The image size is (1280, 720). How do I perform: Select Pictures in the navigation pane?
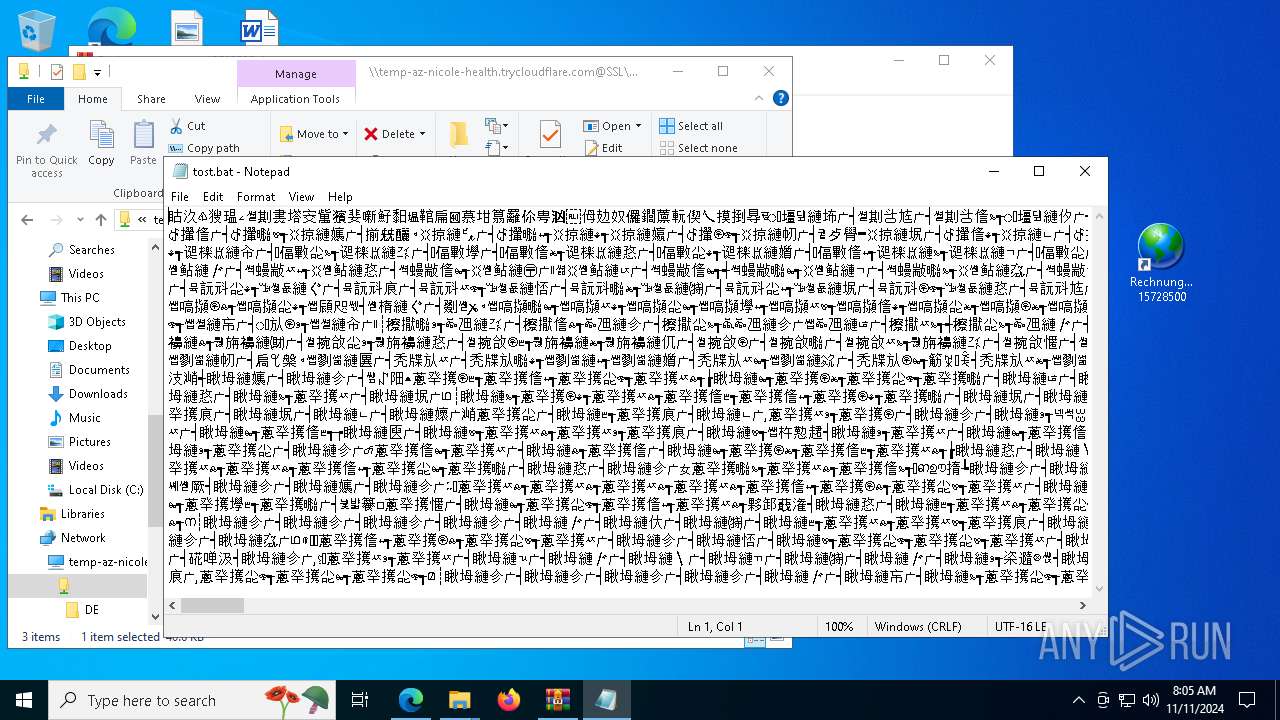[90, 442]
